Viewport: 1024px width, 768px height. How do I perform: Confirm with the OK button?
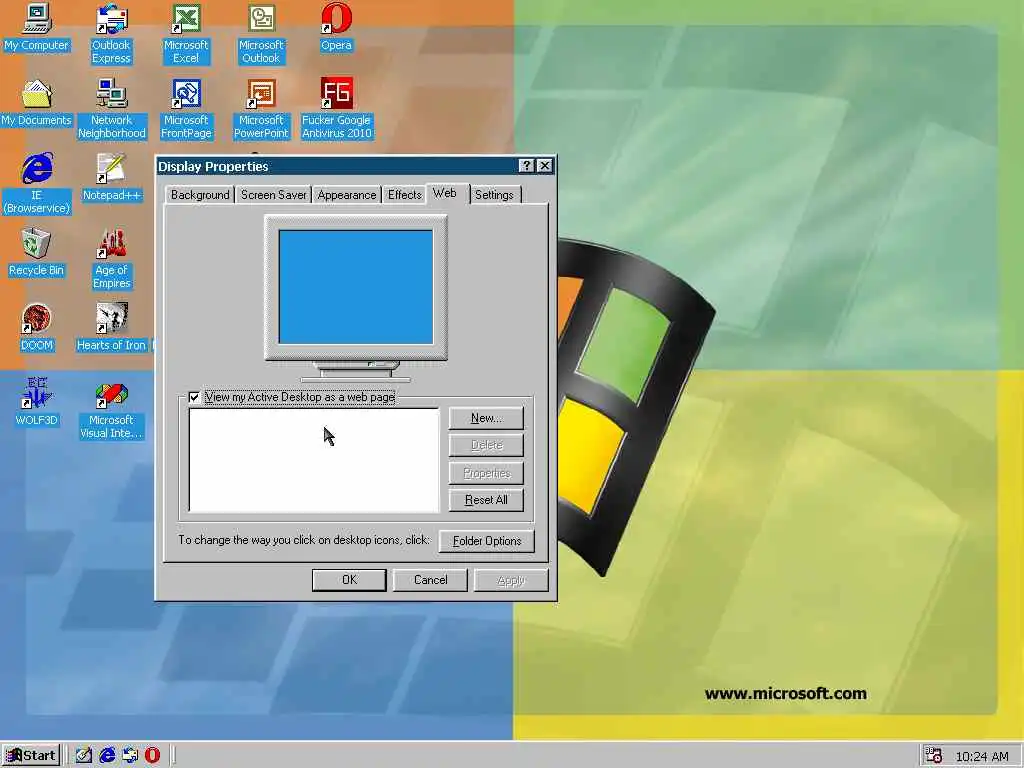(349, 580)
